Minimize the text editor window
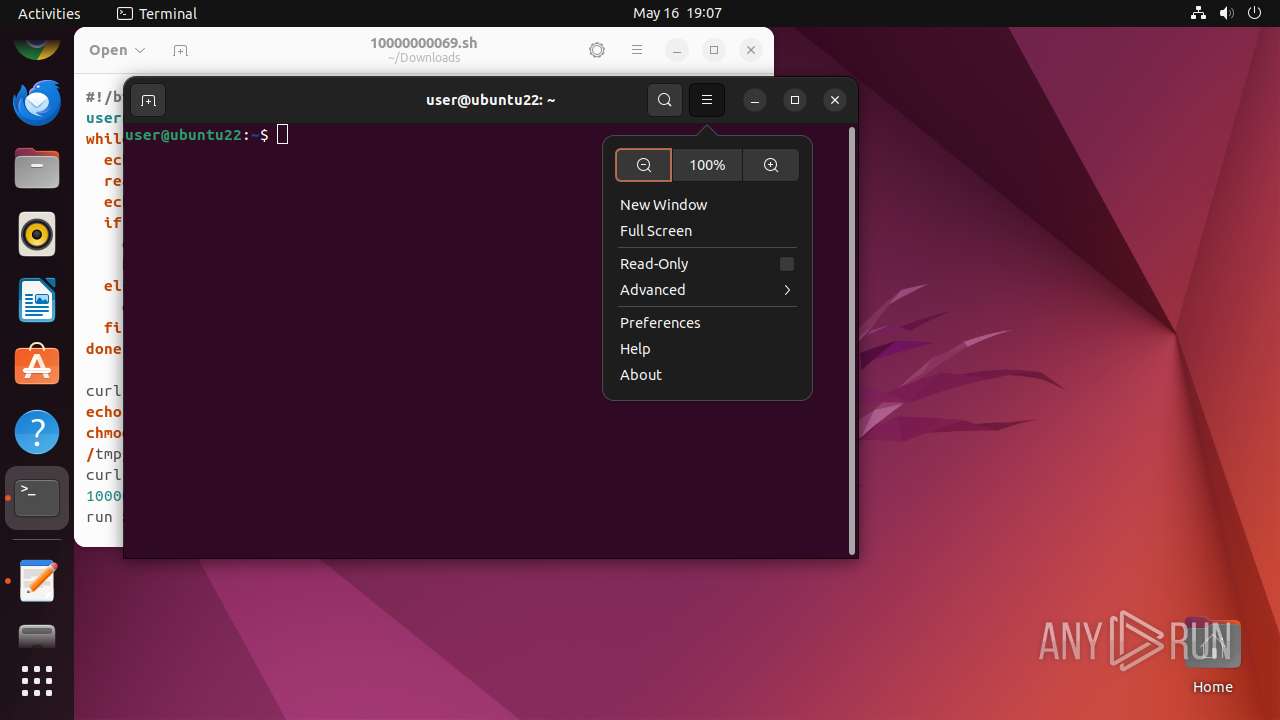The image size is (1280, 720). click(x=677, y=50)
